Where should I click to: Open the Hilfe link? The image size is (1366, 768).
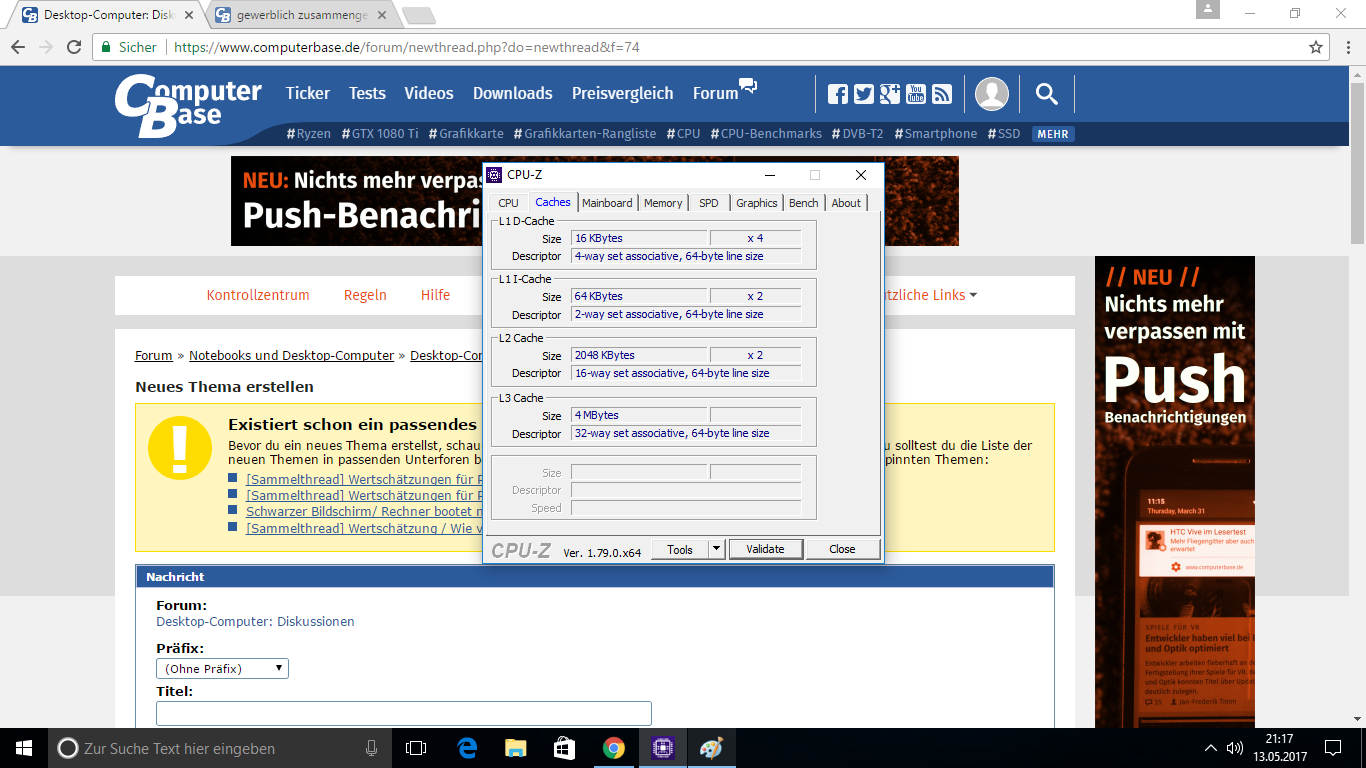[435, 295]
